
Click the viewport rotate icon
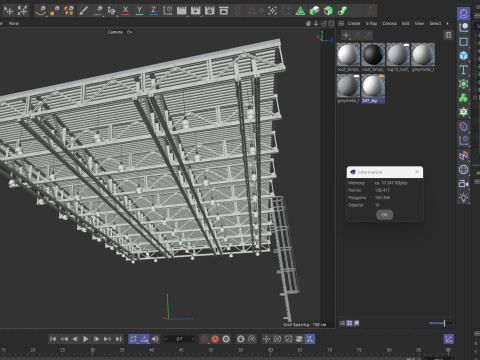(x=324, y=23)
